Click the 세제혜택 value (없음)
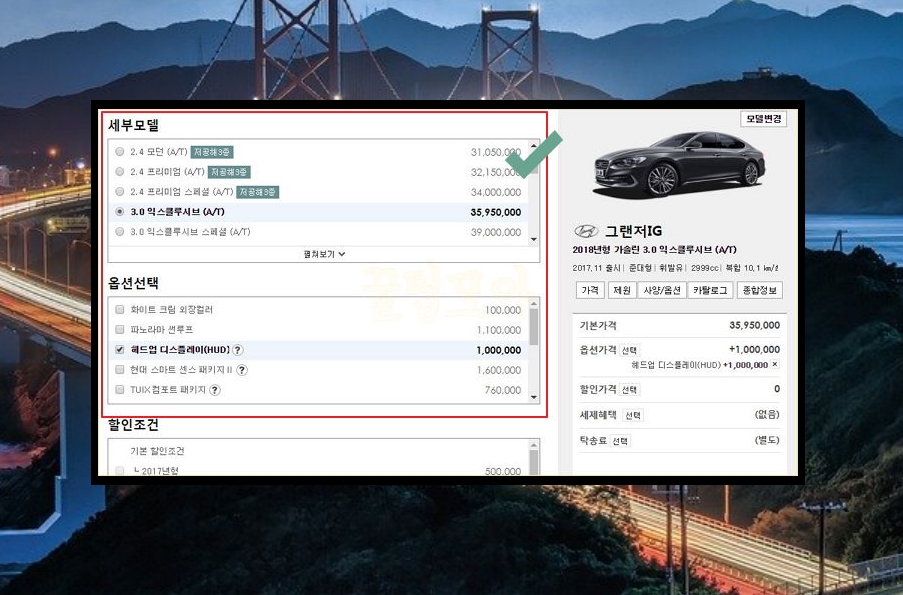 767,414
